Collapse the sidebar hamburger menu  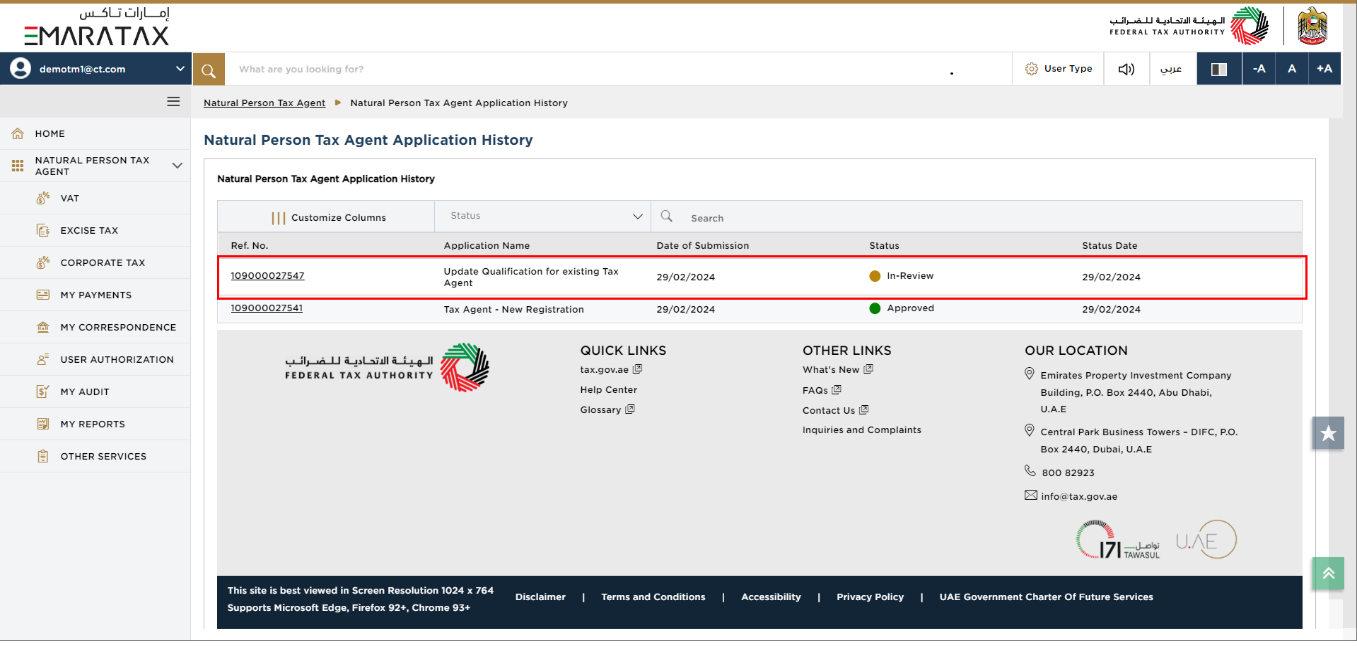point(173,101)
